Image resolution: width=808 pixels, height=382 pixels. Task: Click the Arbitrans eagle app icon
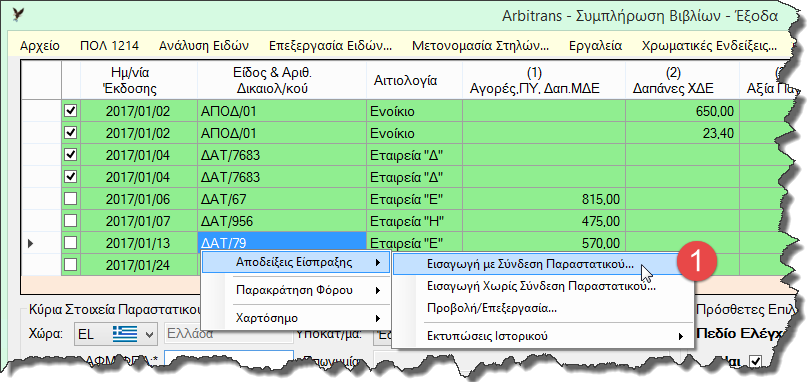(x=19, y=14)
